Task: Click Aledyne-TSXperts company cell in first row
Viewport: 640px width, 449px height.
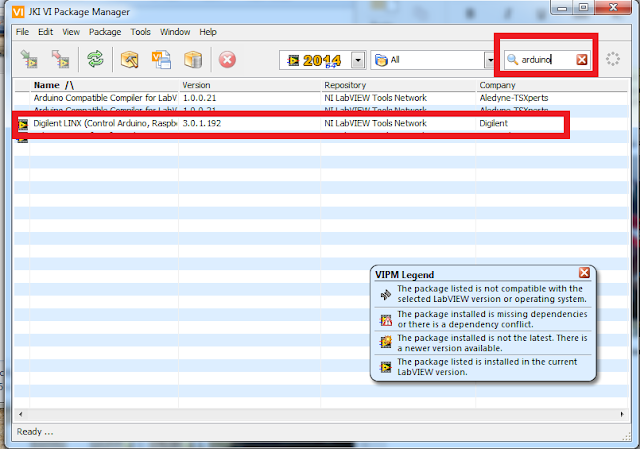Action: 513,98
